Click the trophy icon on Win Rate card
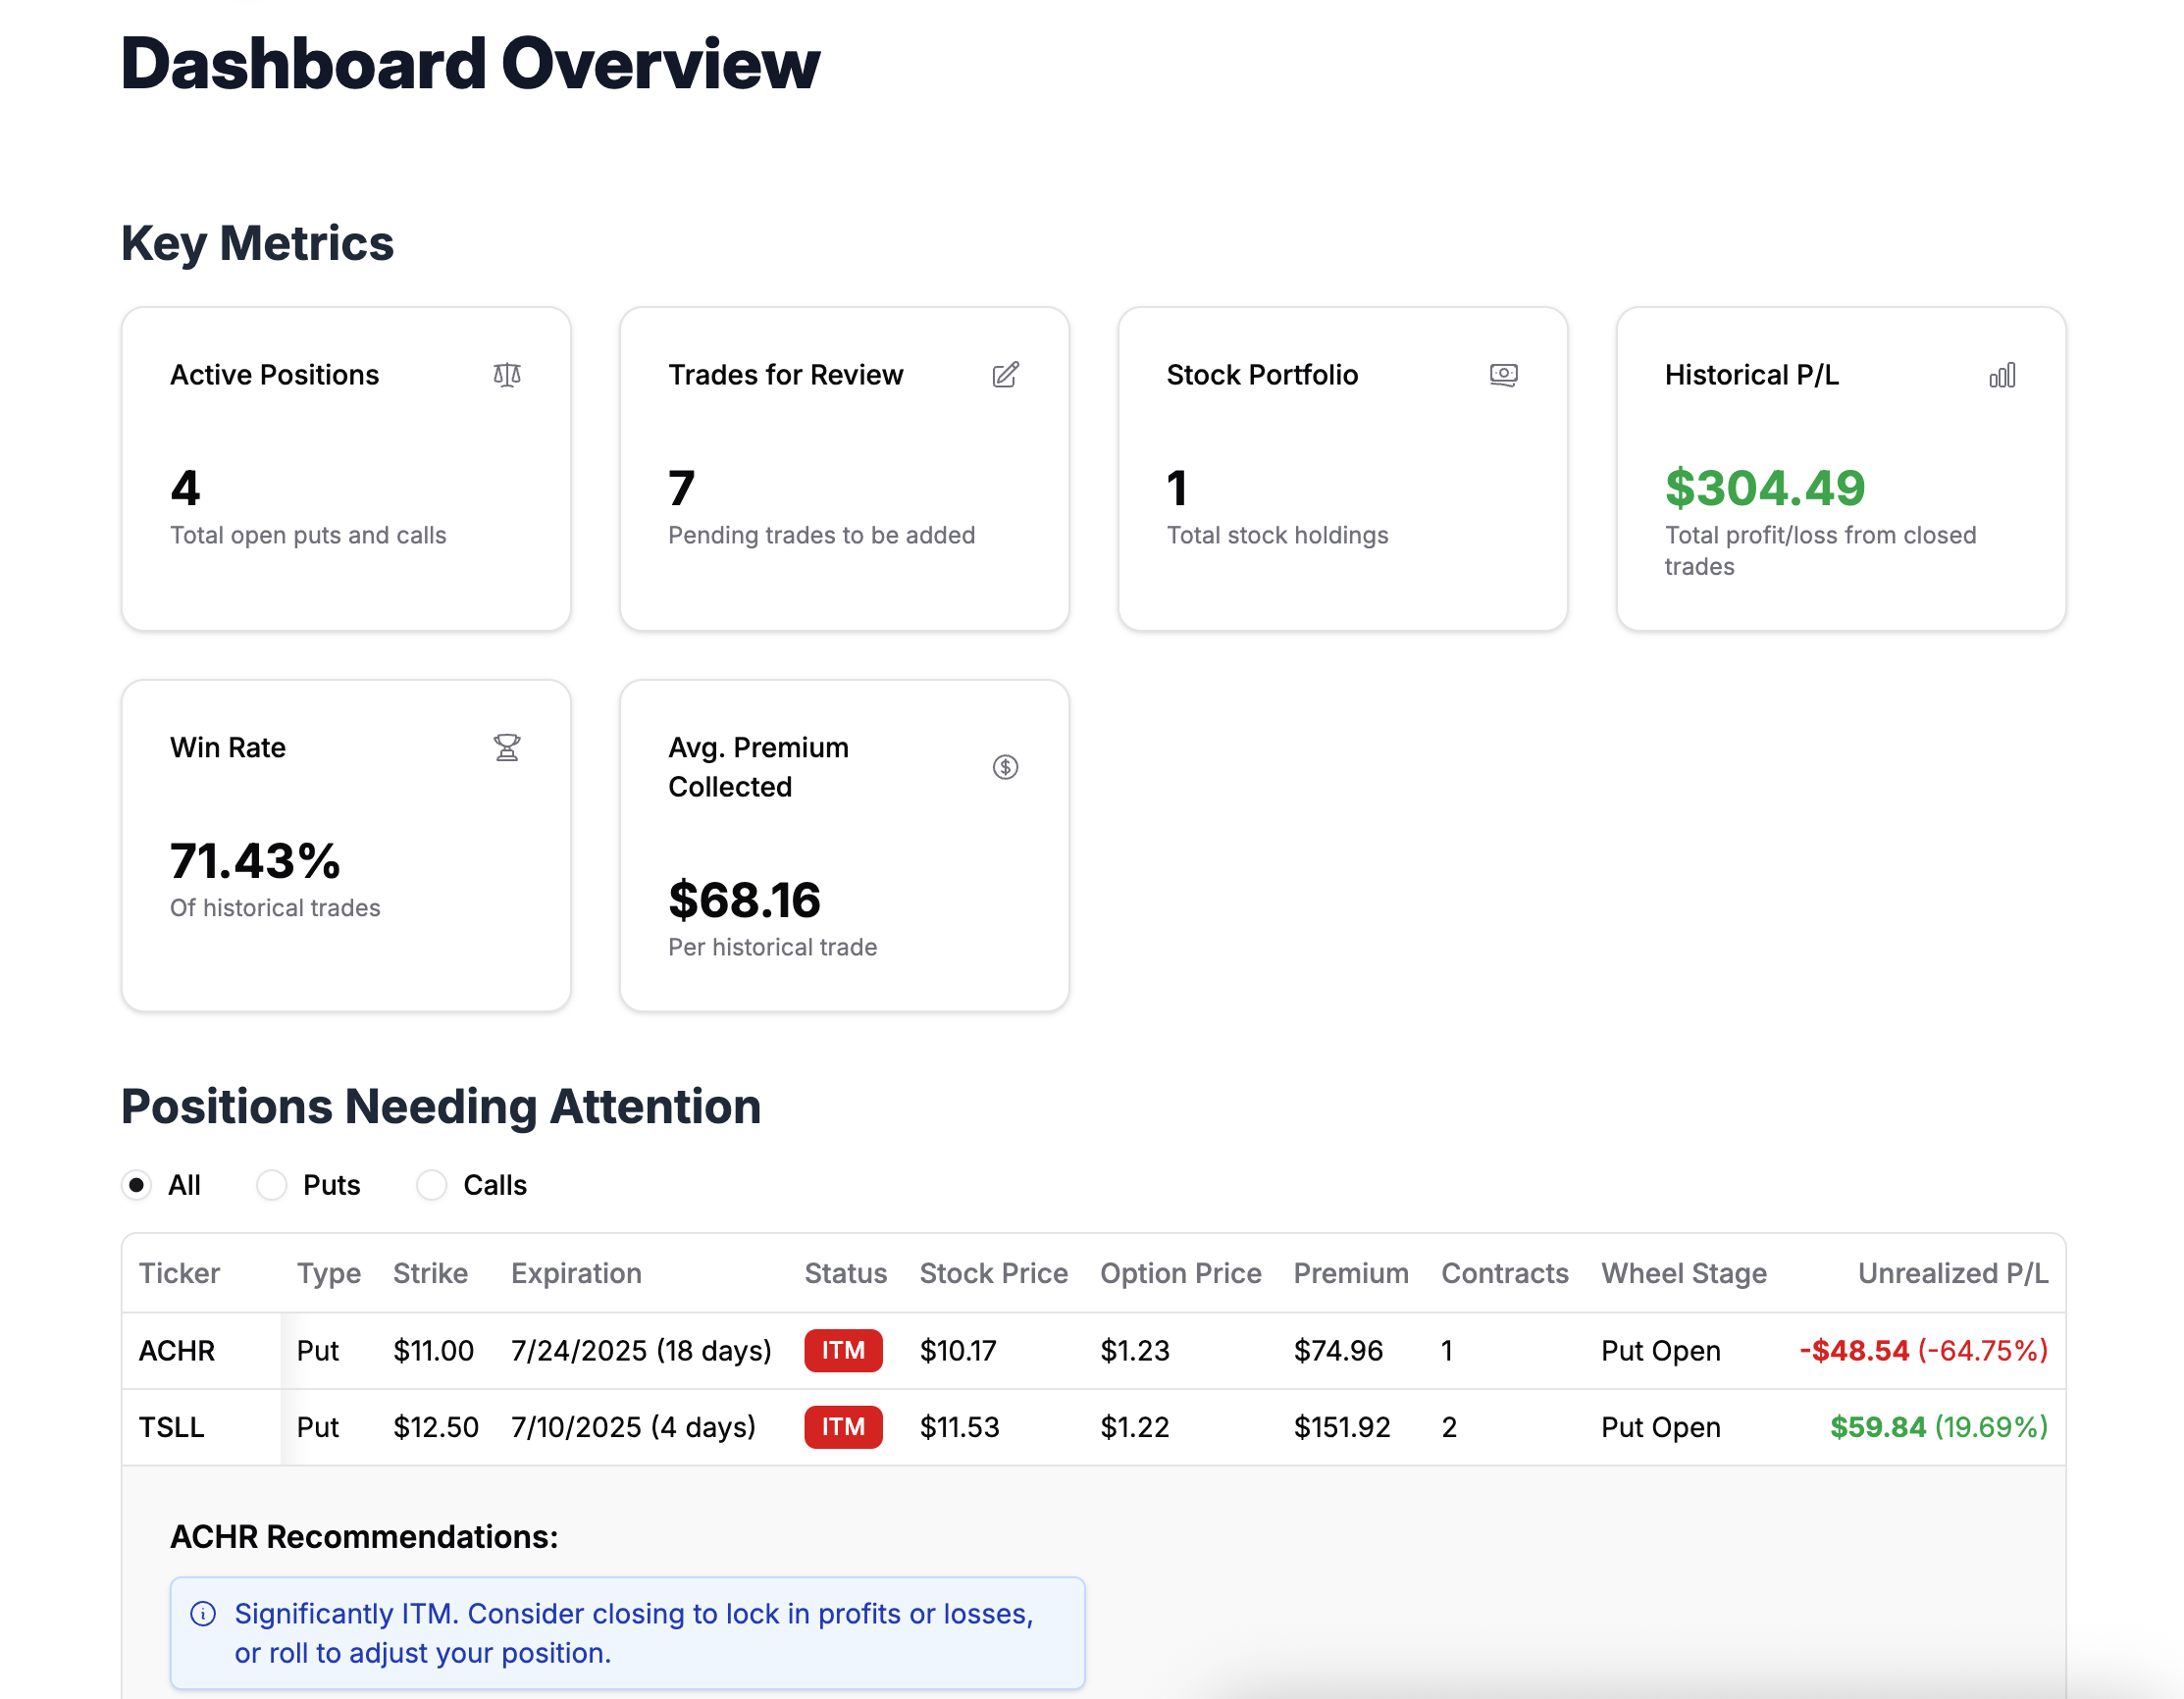This screenshot has height=1699, width=2184. [x=508, y=747]
